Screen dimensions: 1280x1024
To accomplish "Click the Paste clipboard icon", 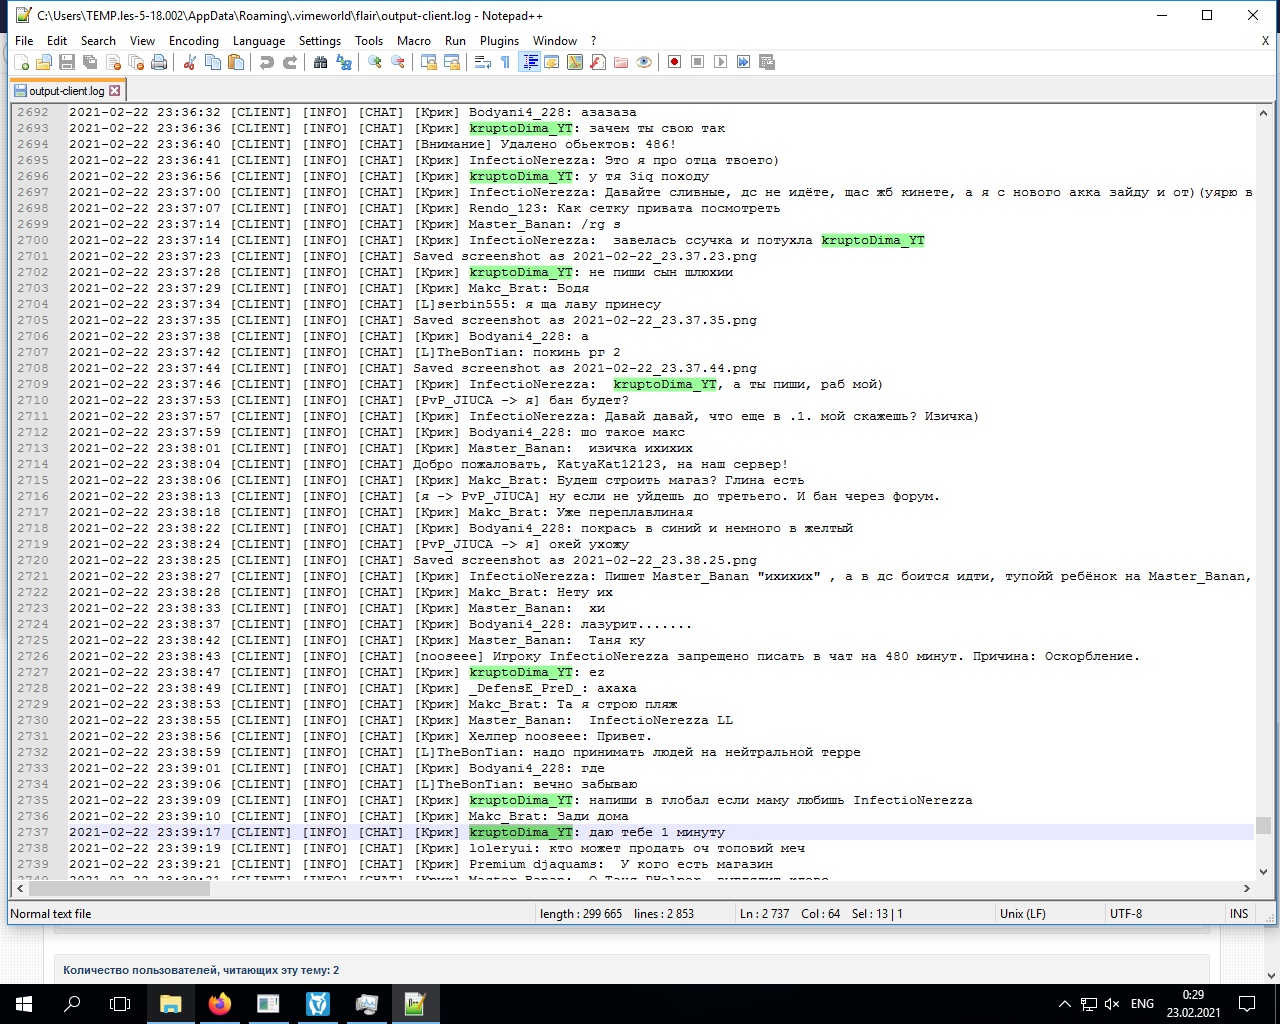I will pyautogui.click(x=236, y=62).
